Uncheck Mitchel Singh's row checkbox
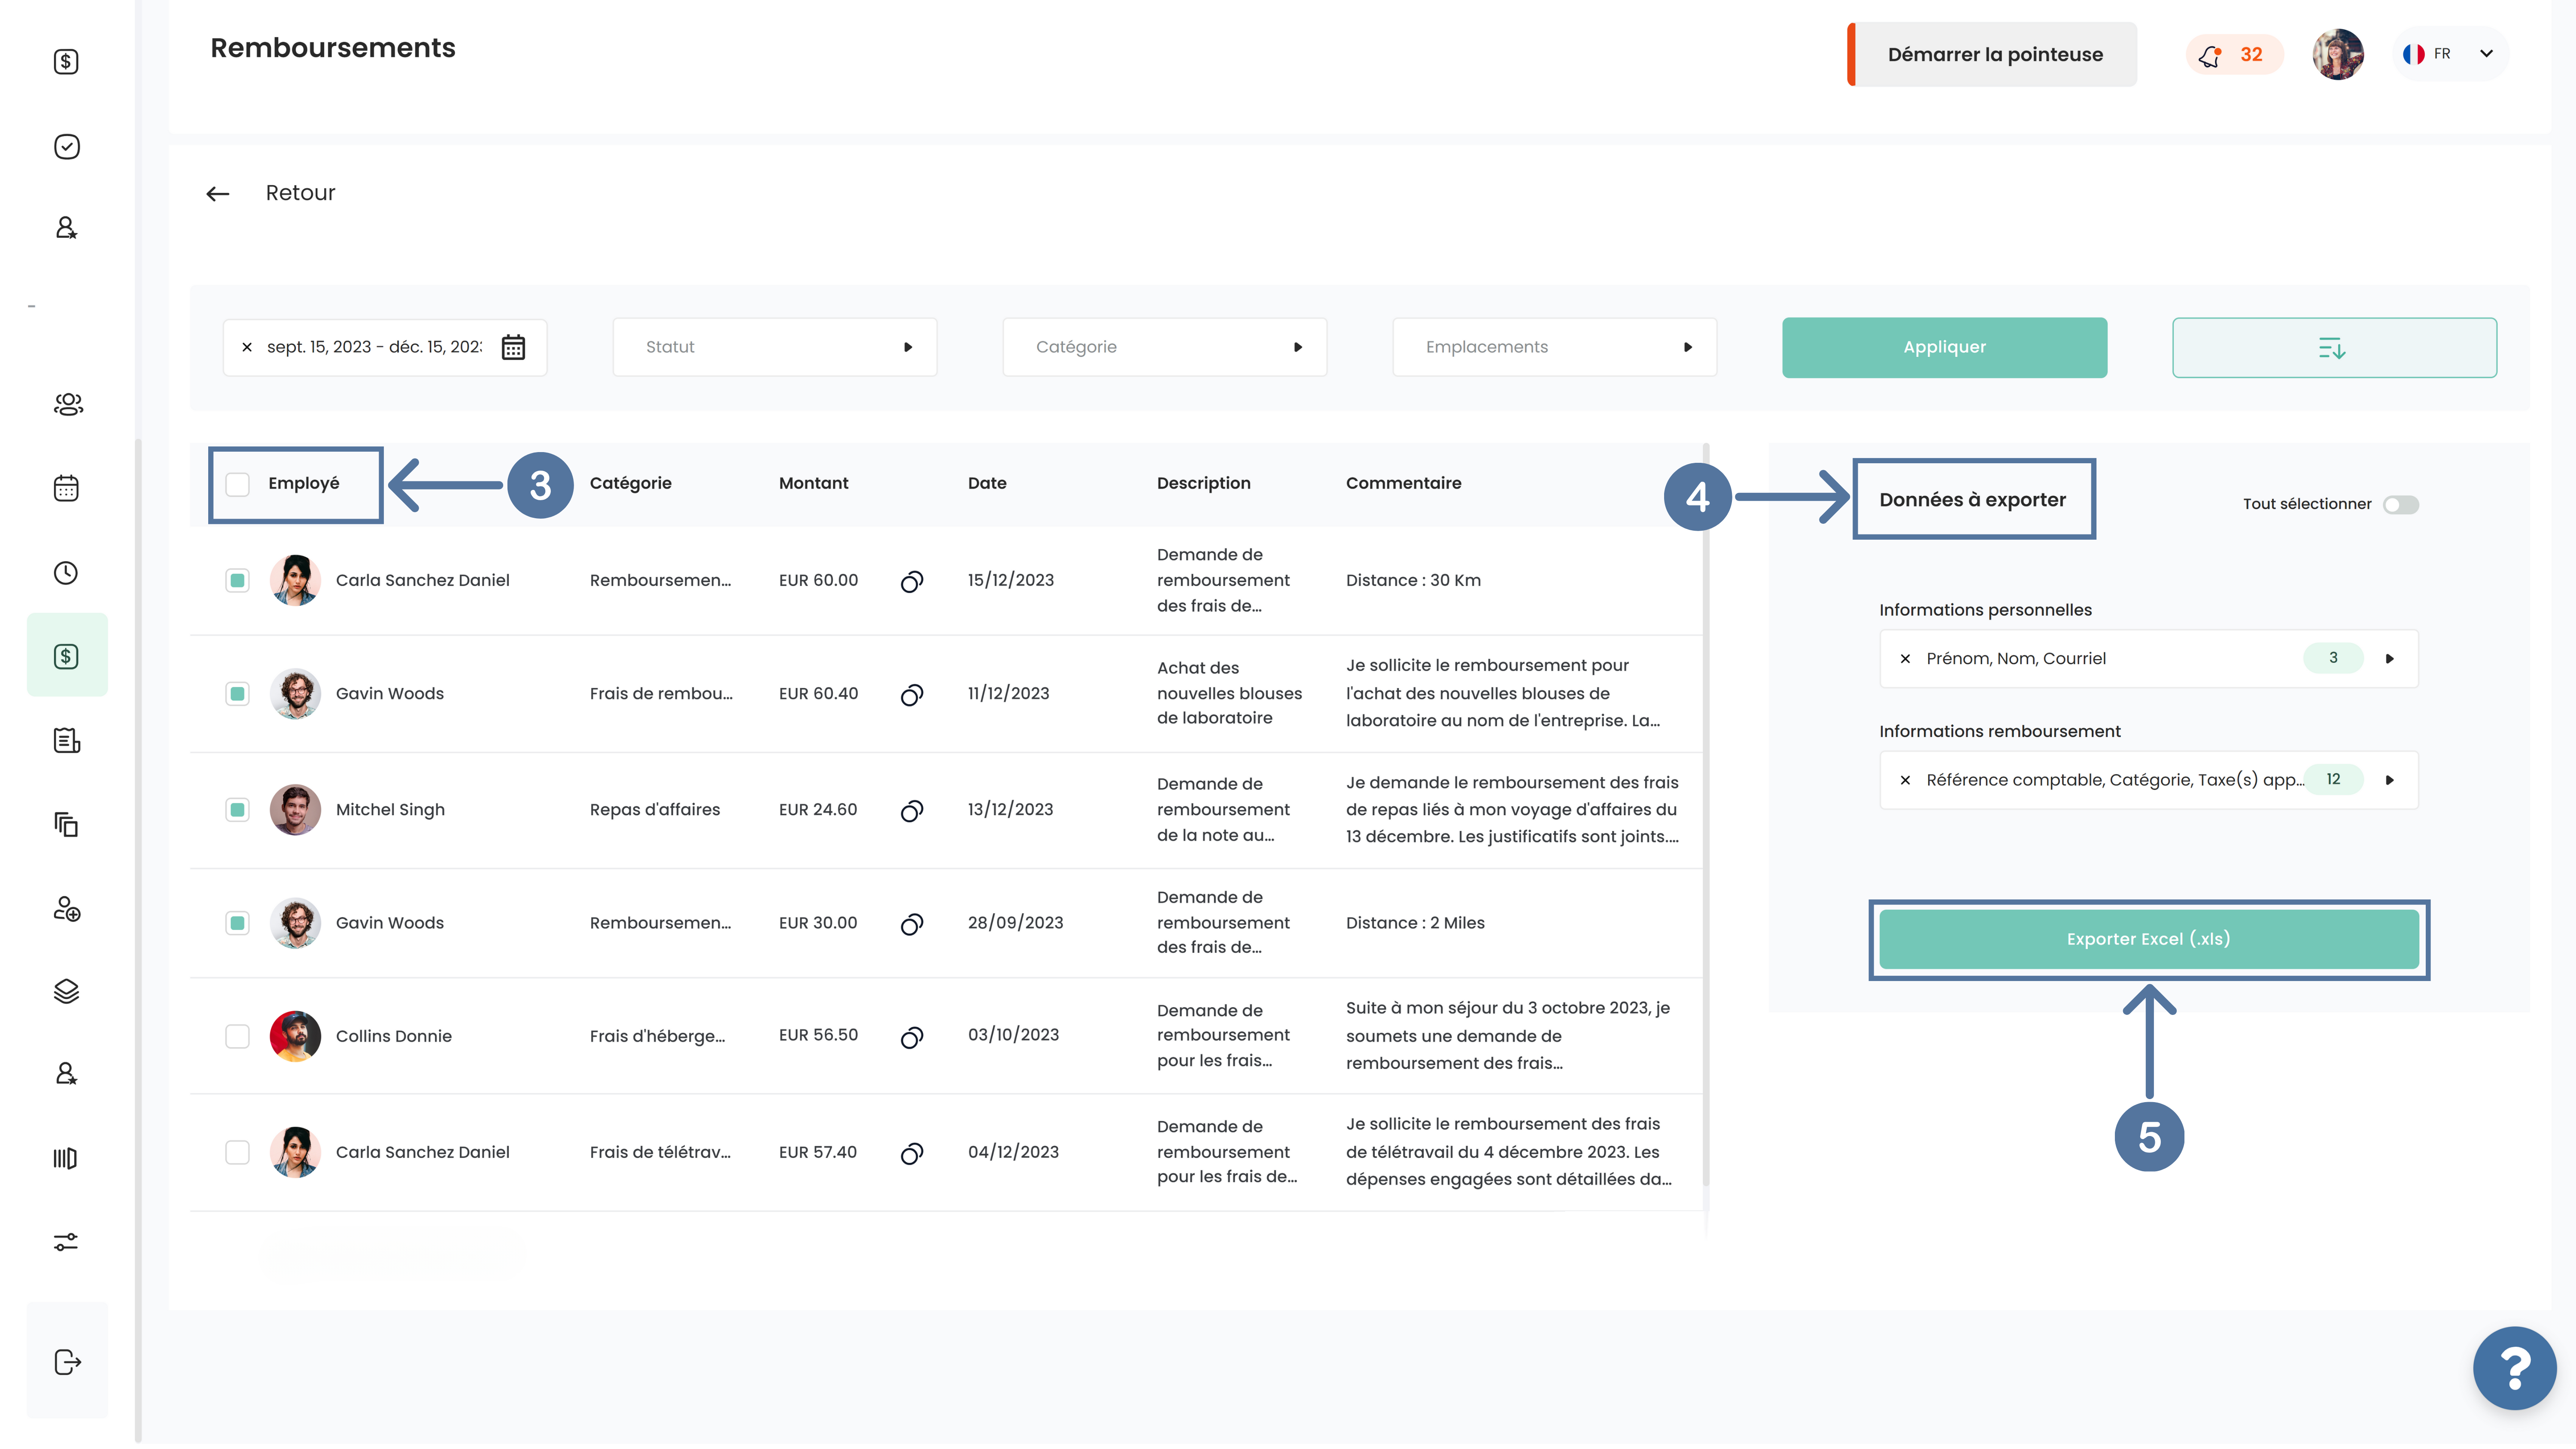Image resolution: width=2576 pixels, height=1449 pixels. [237, 810]
